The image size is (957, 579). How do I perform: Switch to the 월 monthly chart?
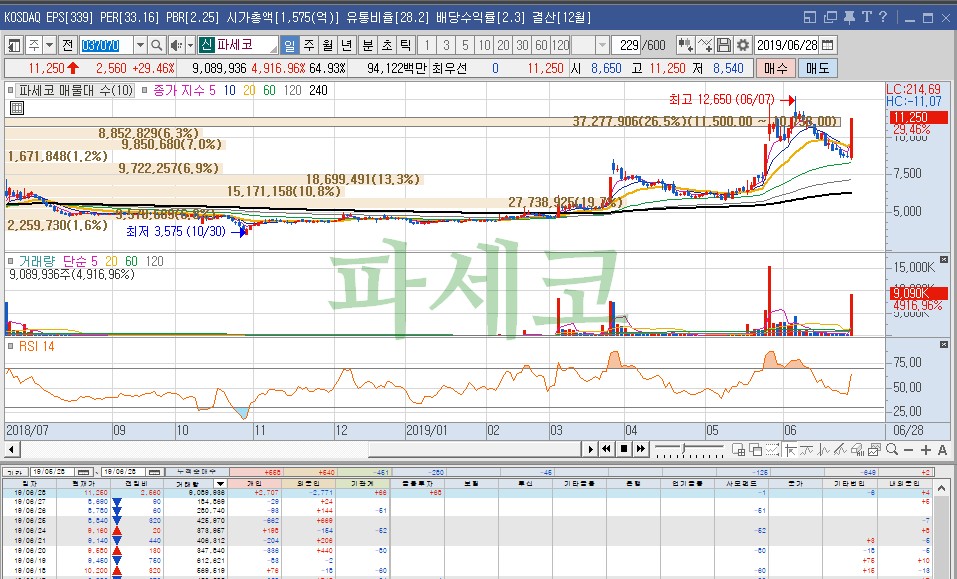click(x=328, y=45)
